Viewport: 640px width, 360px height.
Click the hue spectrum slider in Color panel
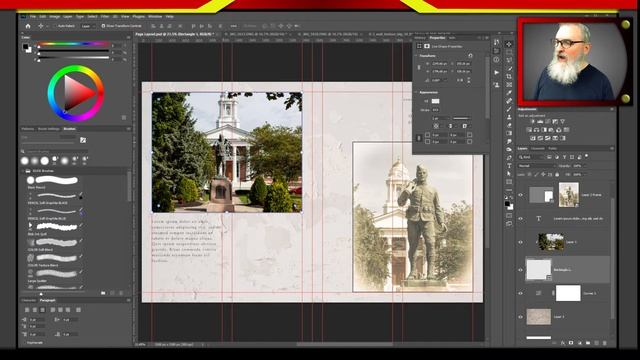point(73,44)
